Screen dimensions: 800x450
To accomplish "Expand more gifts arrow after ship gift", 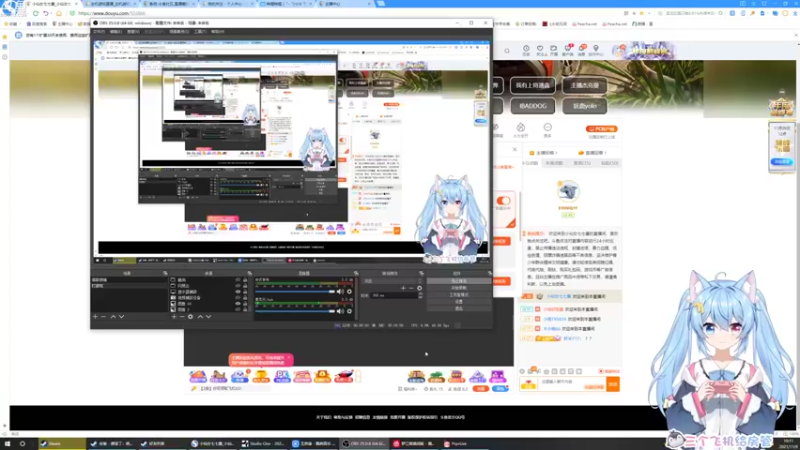I will click(x=358, y=377).
